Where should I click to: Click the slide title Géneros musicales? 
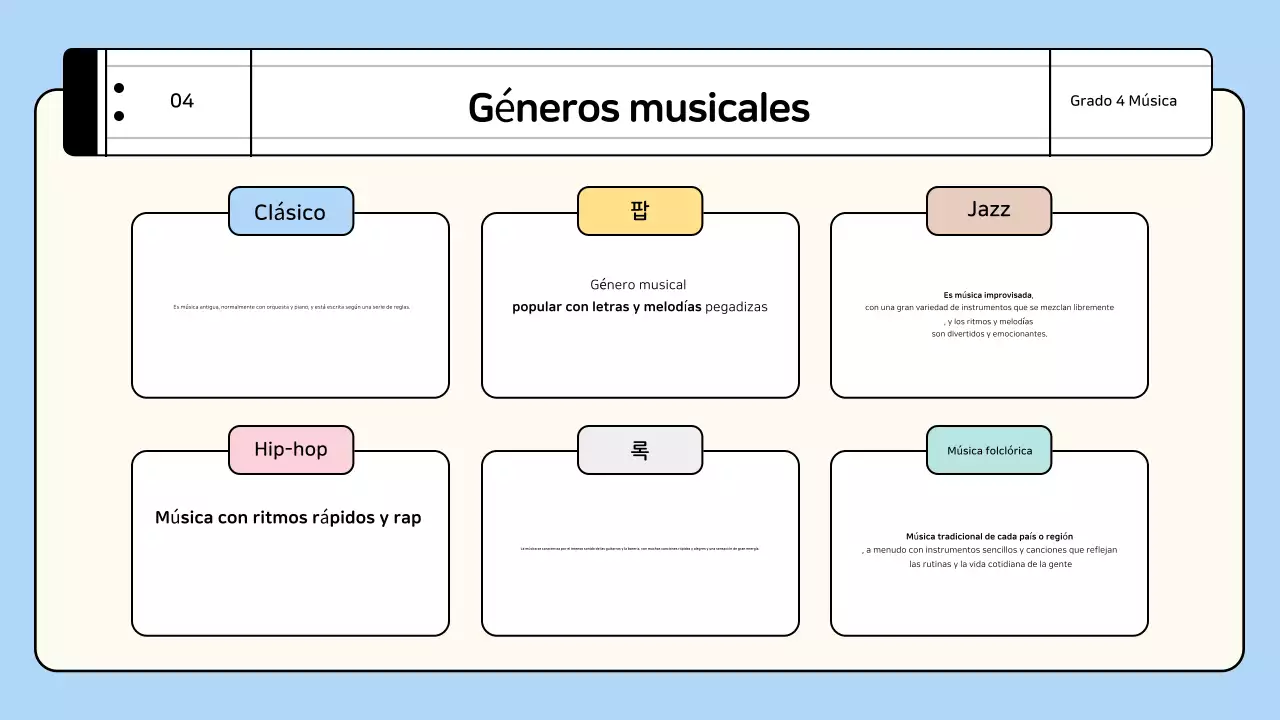point(639,108)
